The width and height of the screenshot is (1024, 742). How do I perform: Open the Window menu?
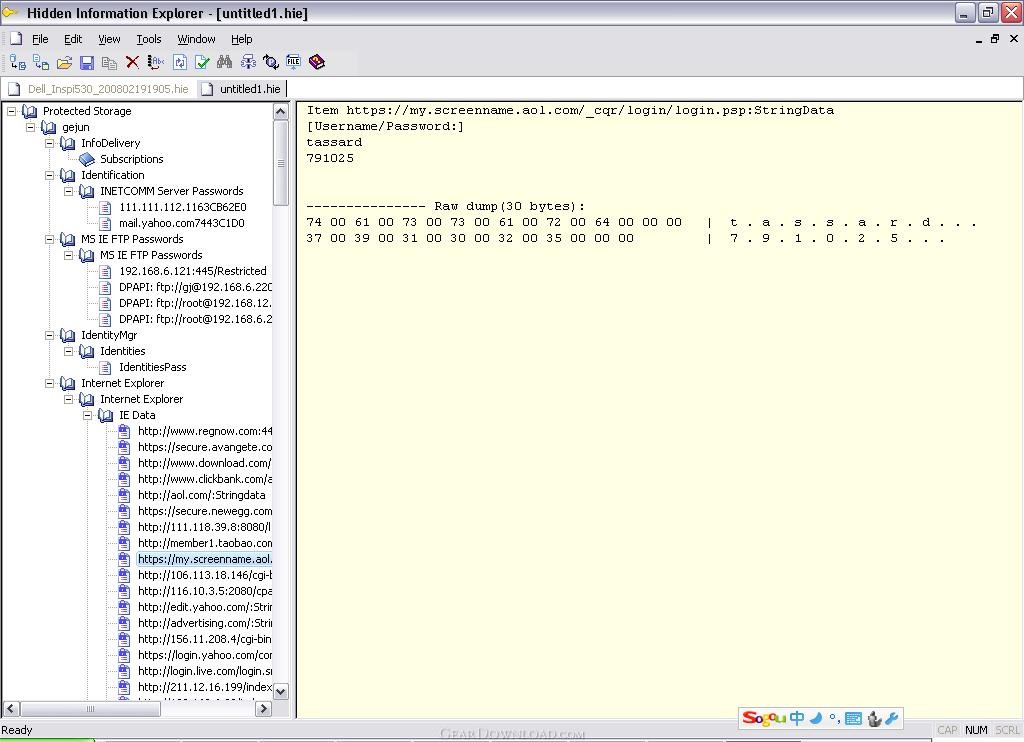point(197,39)
